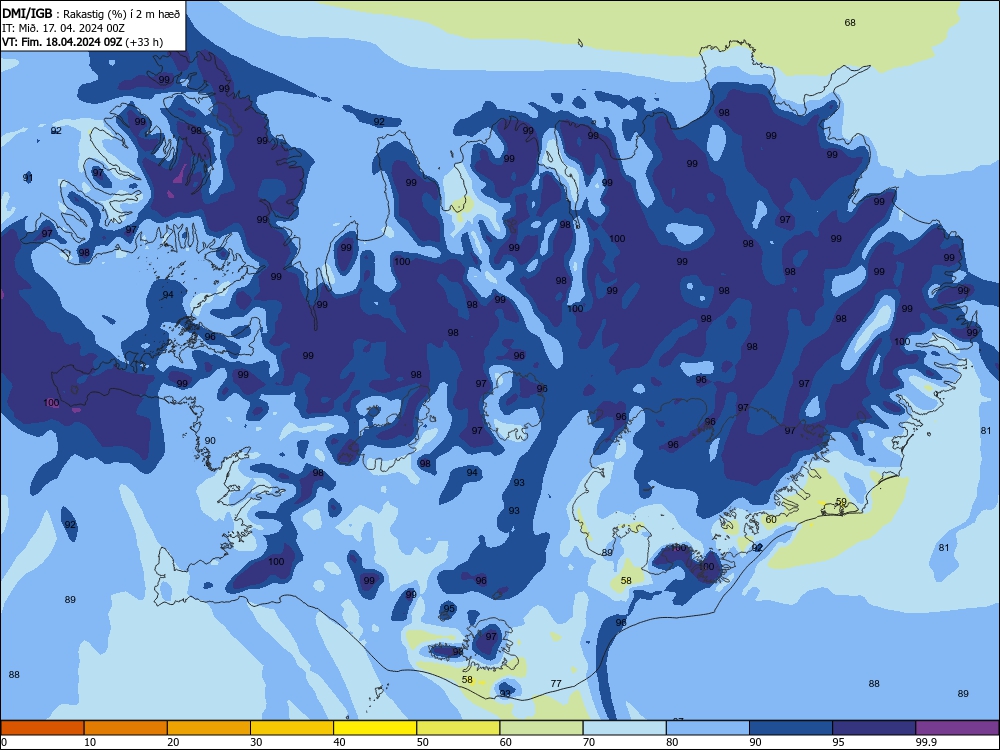Click the "90" humidity value on the map
Screen dimensions: 1000x750
[210, 441]
